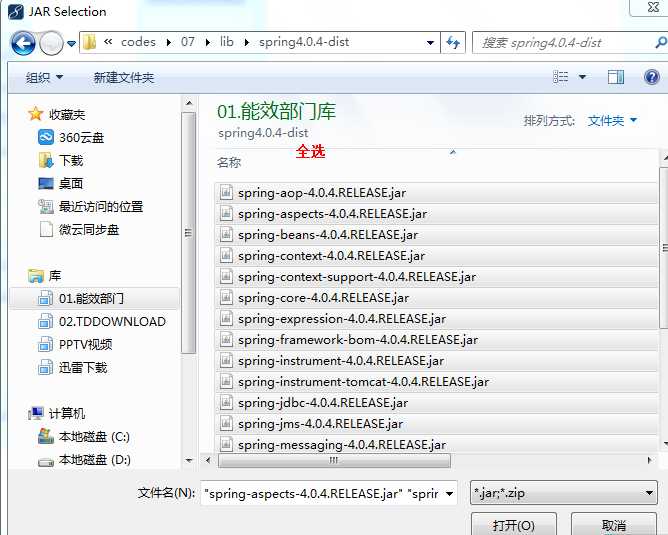
Task: Click right arrow of file list horizontal scrollbar
Action: tap(649, 460)
